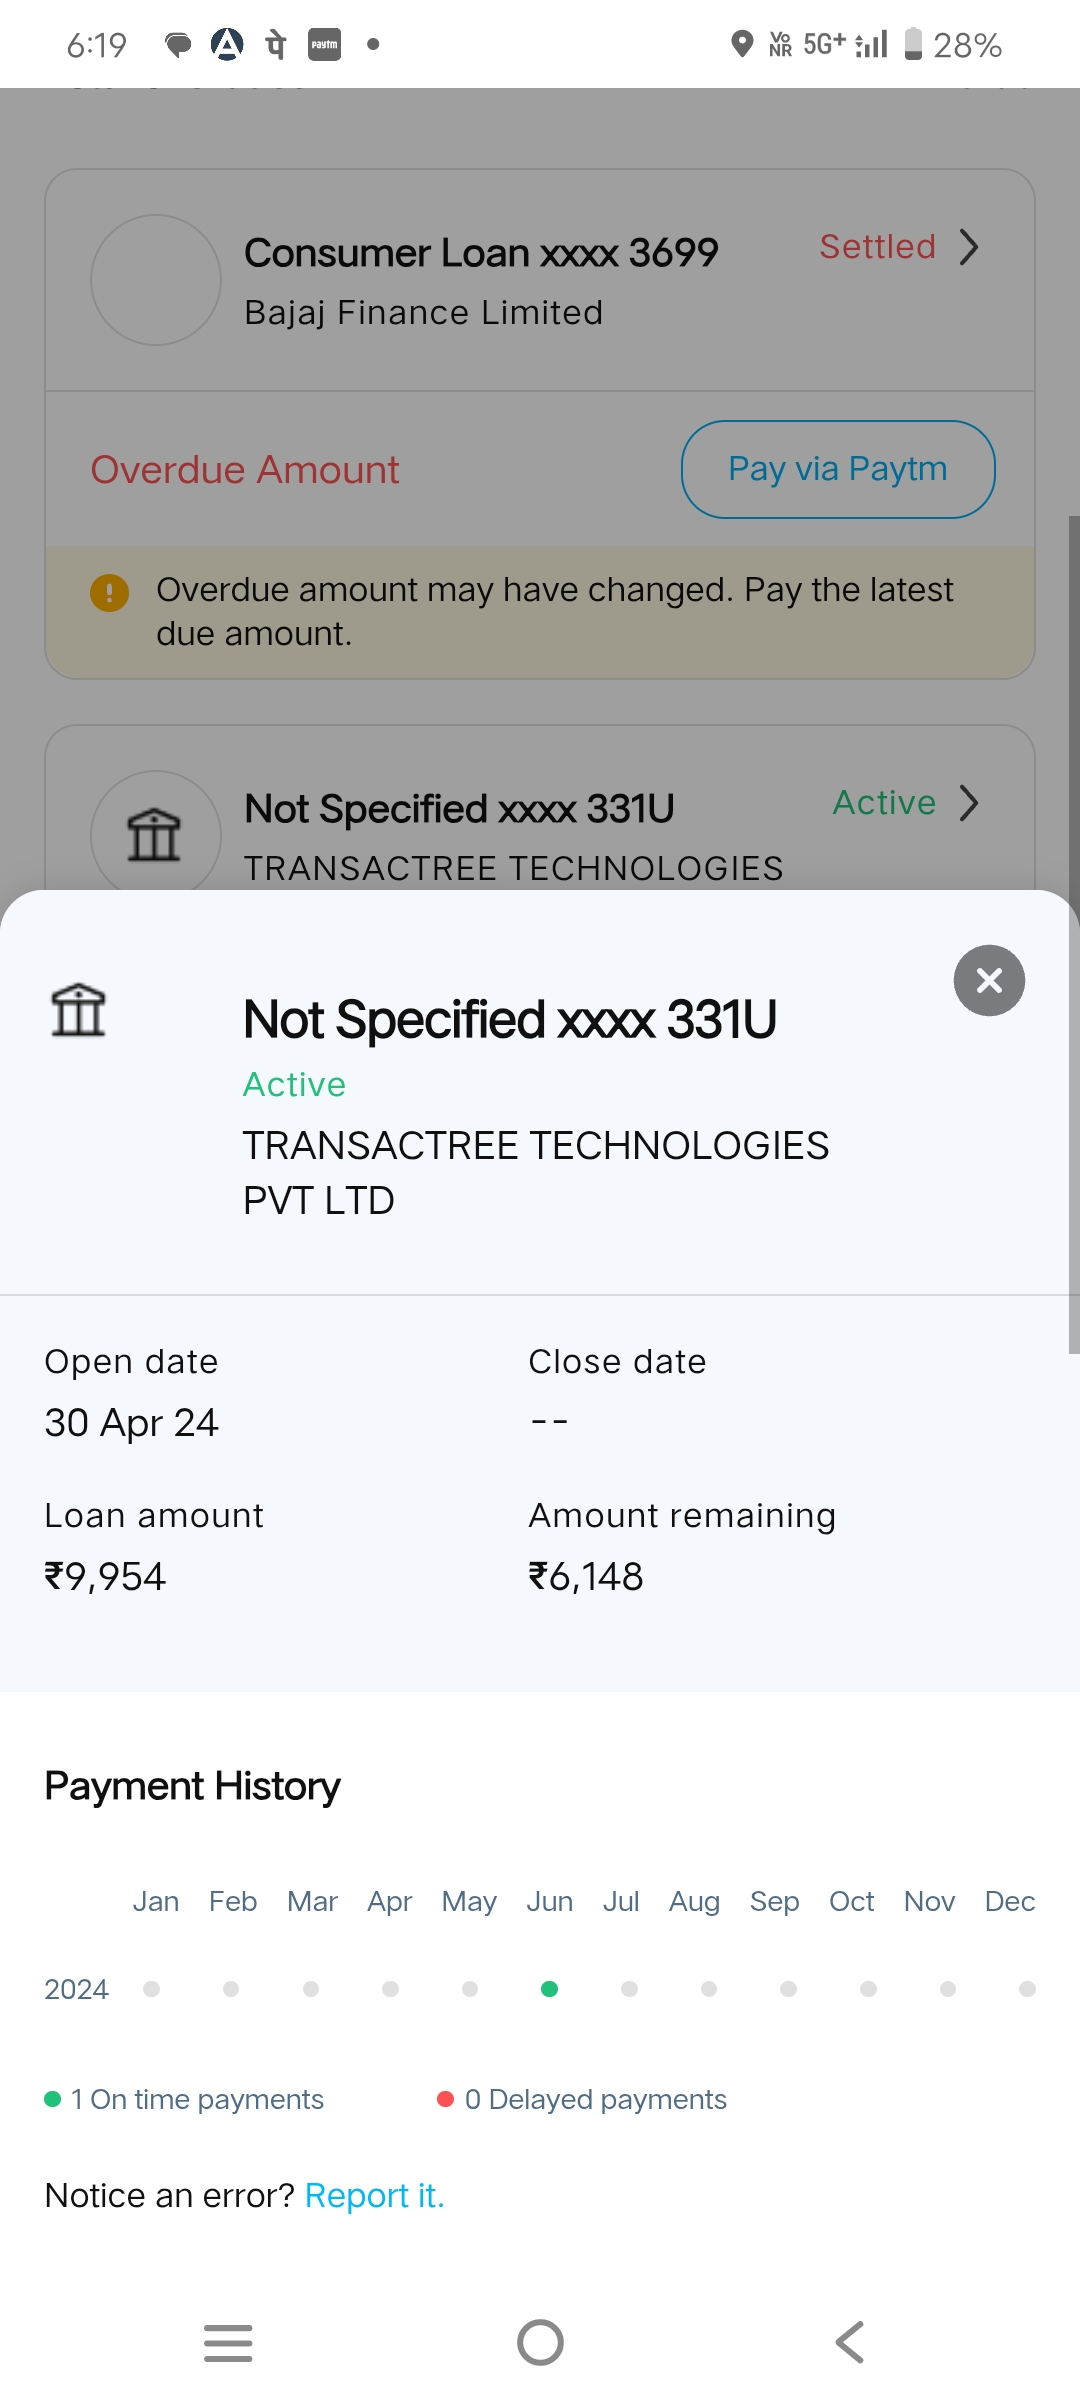Expand the Active Not Specified loan chevron
The image size is (1080, 2400).
tap(968, 803)
